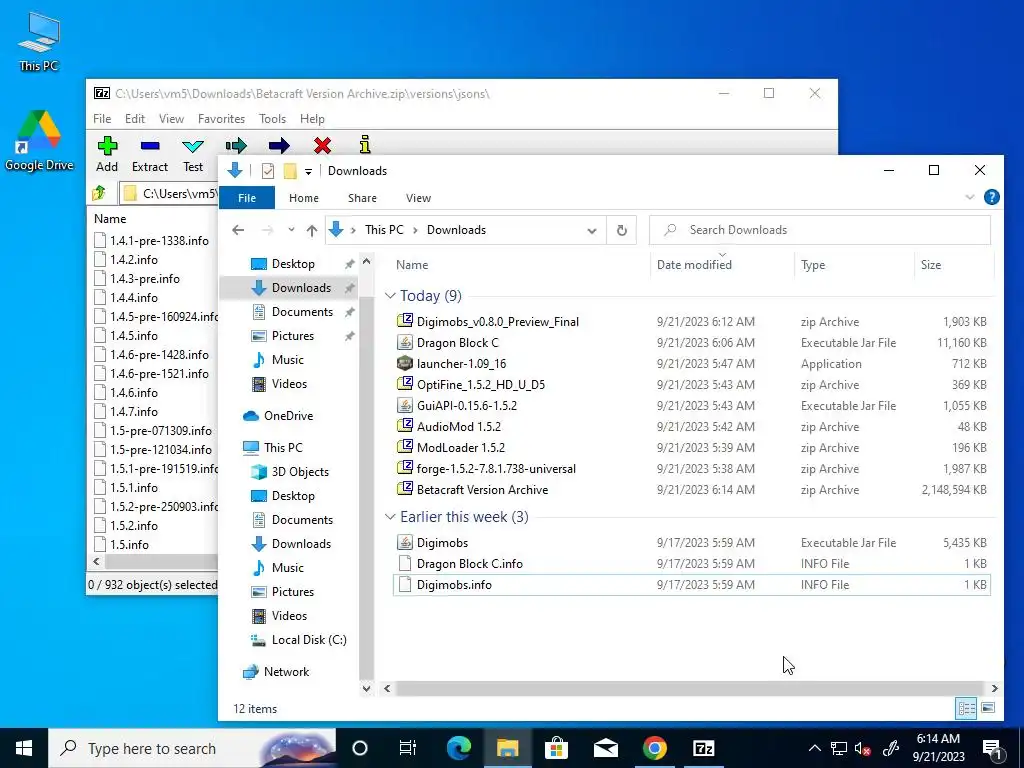Select Network in the navigation pane

286,671
